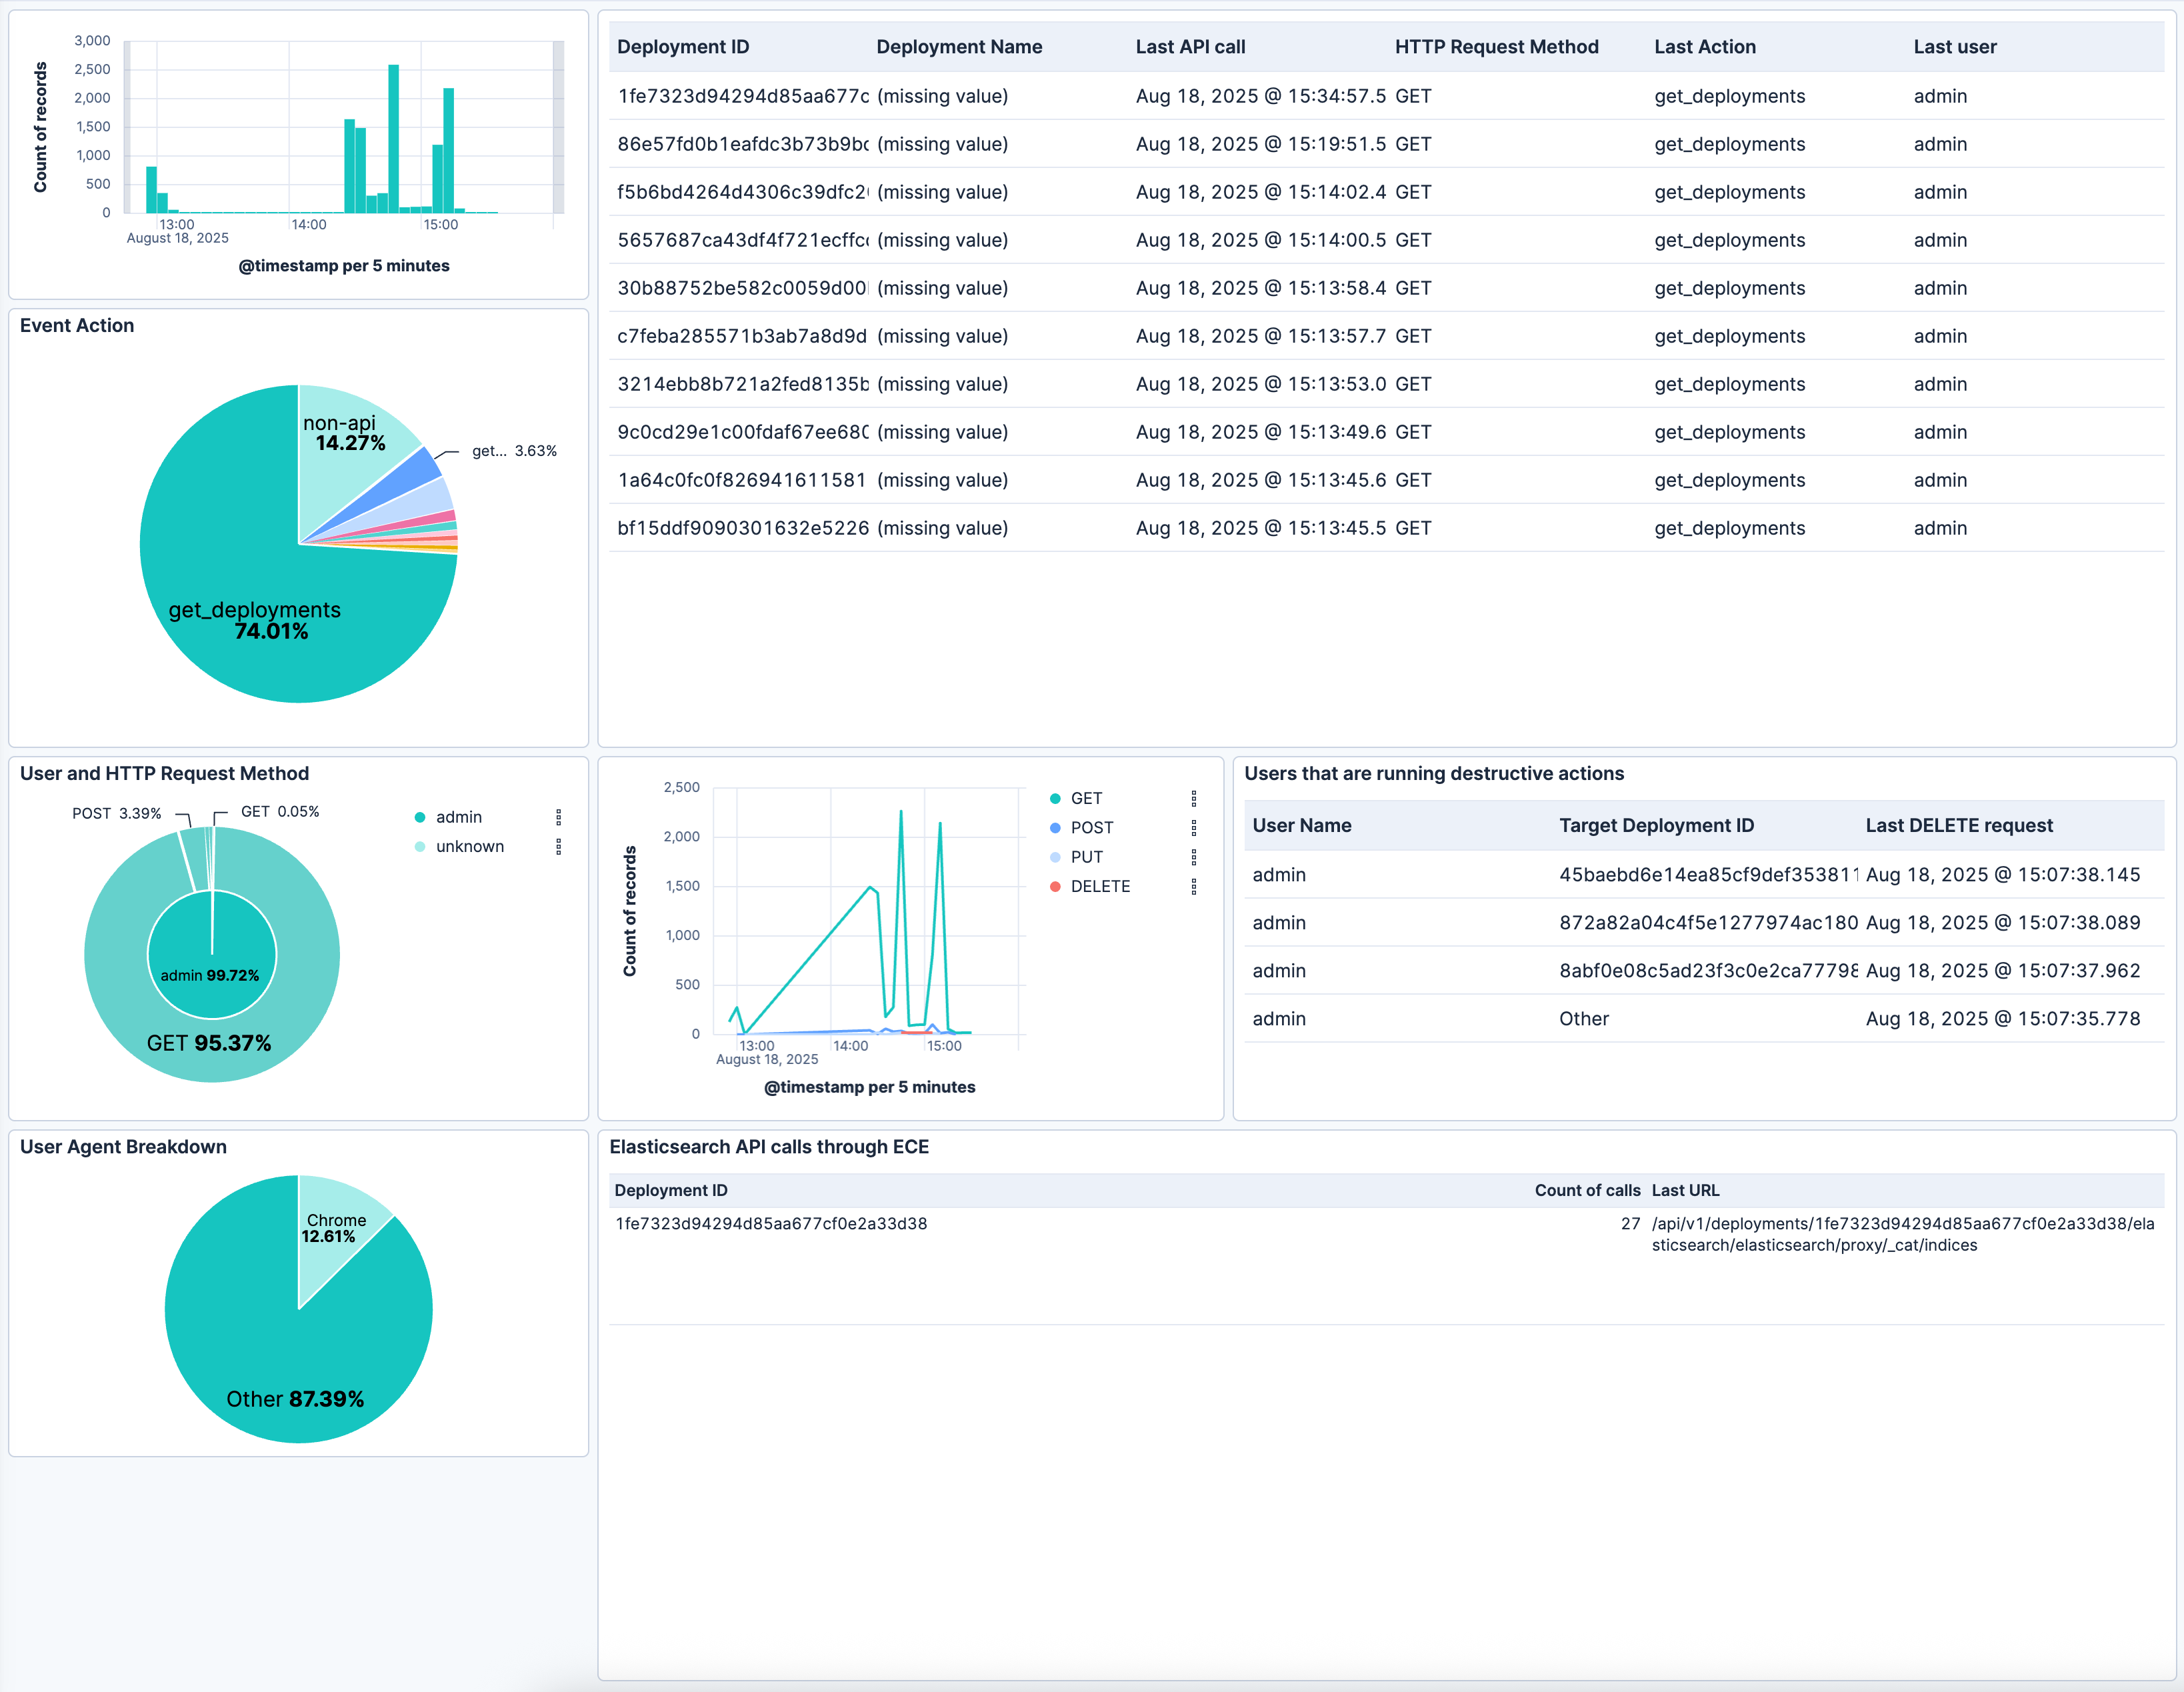2184x1692 pixels.
Task: Click the DELETE legend red color dot
Action: point(1054,886)
